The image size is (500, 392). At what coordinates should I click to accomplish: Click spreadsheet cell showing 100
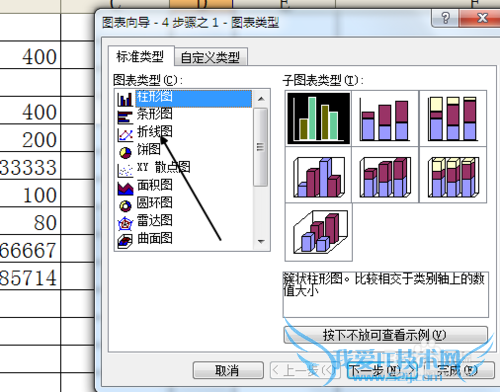[x=30, y=194]
